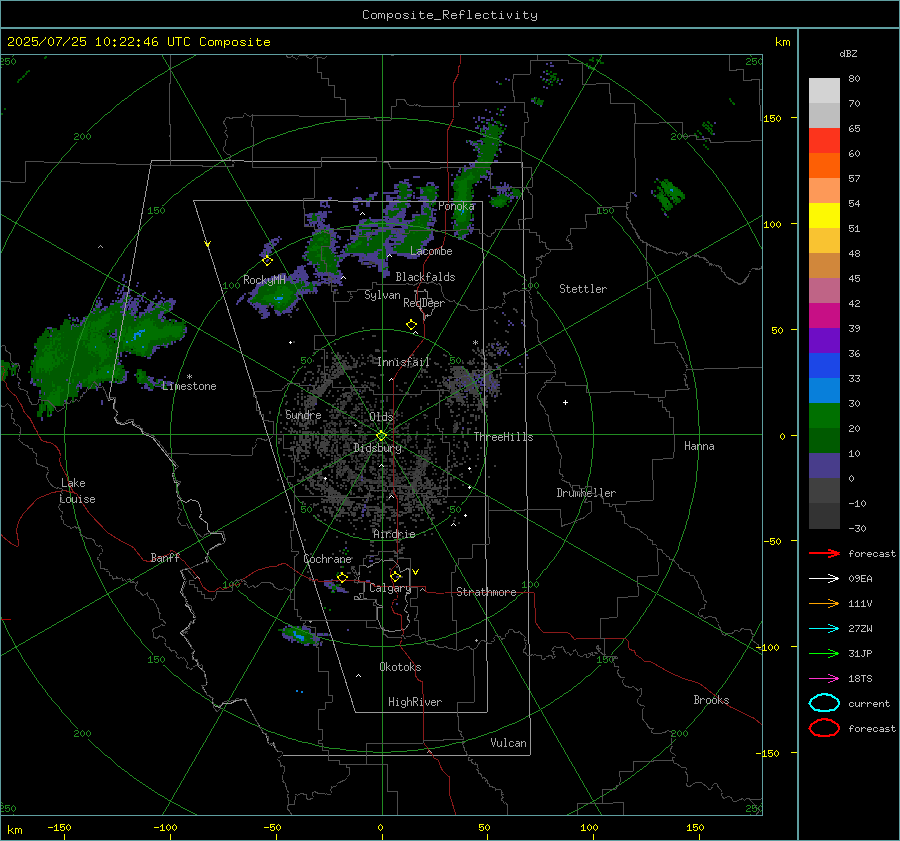Click the cyan current ellipse icon

(824, 703)
